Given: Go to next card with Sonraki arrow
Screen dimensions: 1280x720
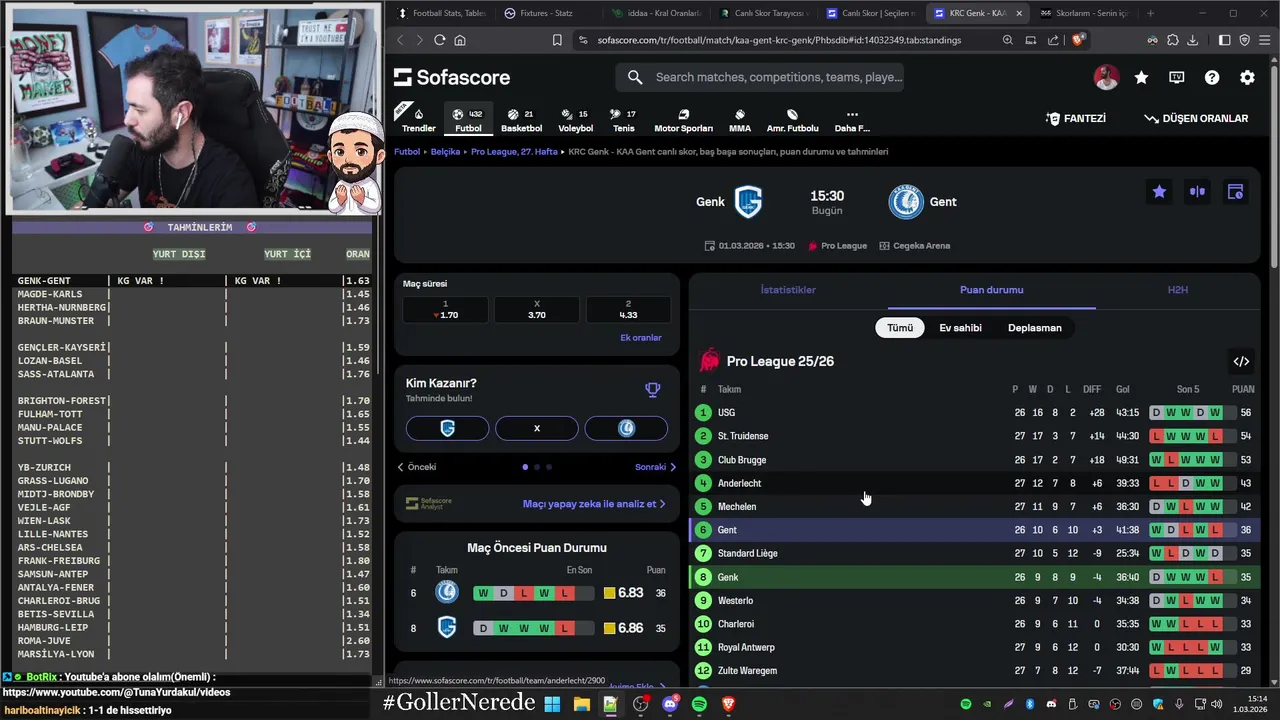Looking at the screenshot, I should pos(655,467).
